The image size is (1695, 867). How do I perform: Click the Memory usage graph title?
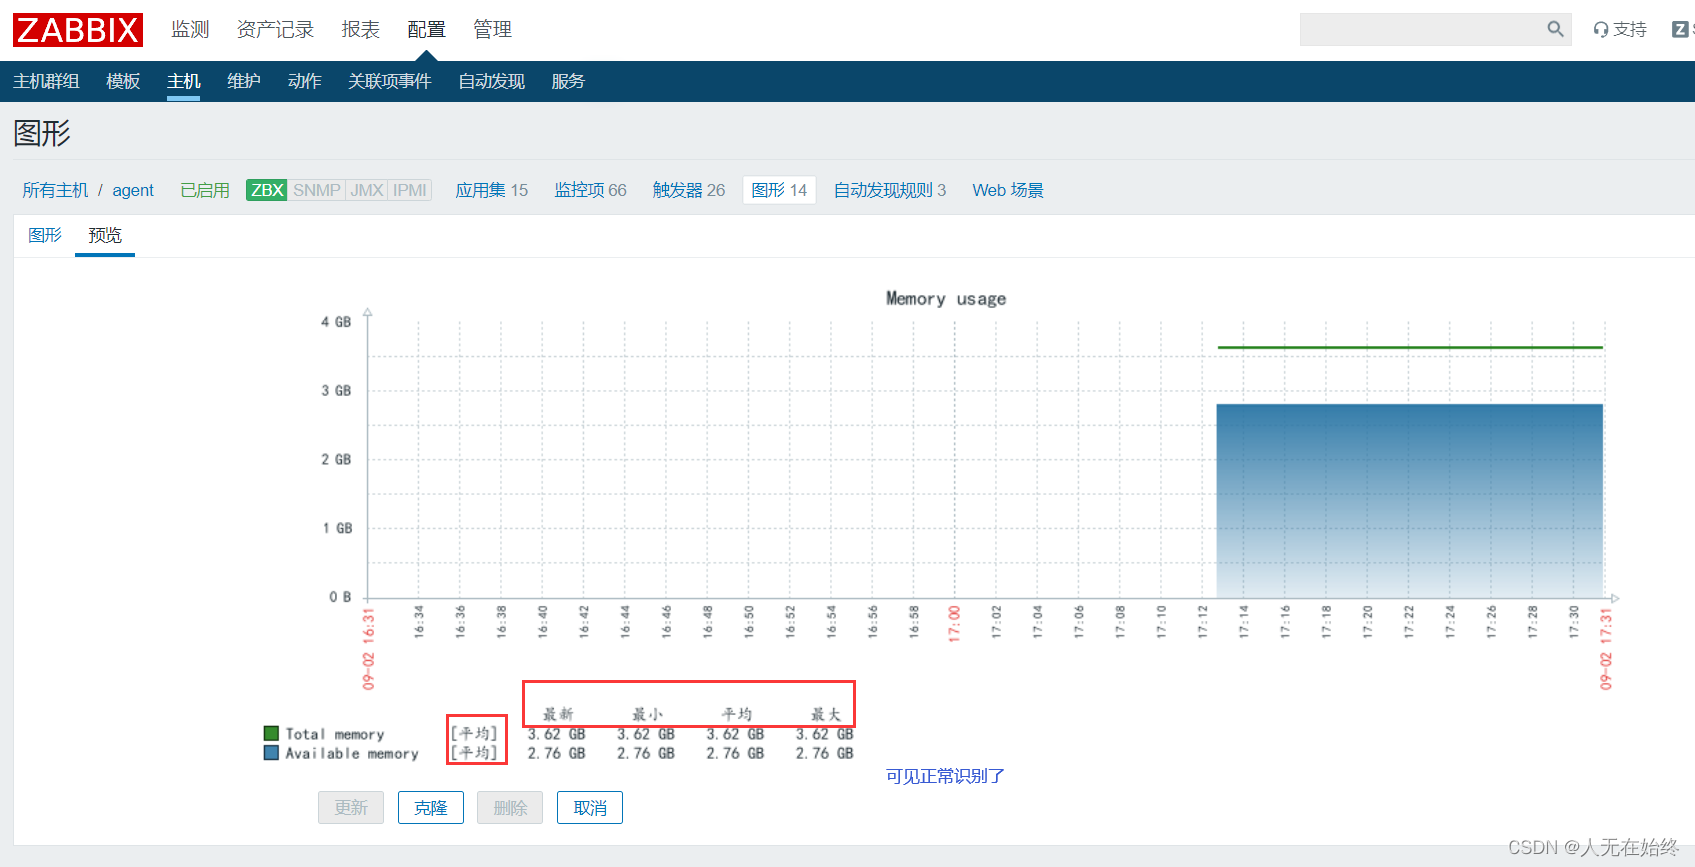(946, 298)
